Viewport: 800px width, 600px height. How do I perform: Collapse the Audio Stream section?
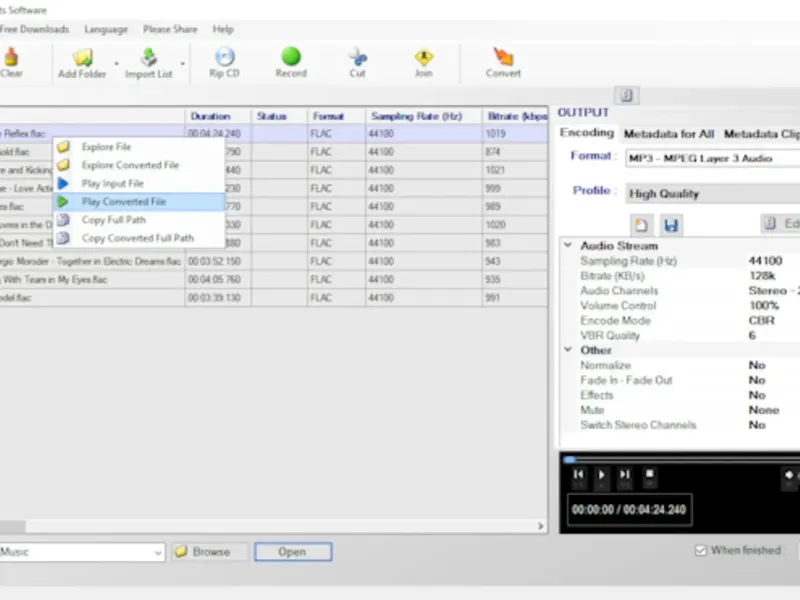point(569,246)
